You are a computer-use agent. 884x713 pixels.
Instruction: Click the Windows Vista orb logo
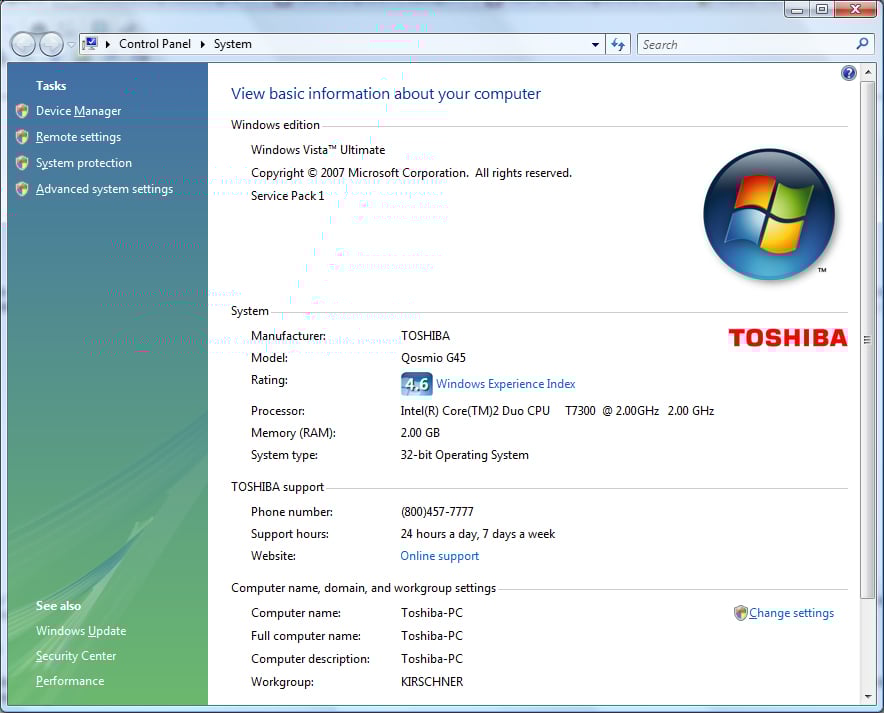coord(770,214)
